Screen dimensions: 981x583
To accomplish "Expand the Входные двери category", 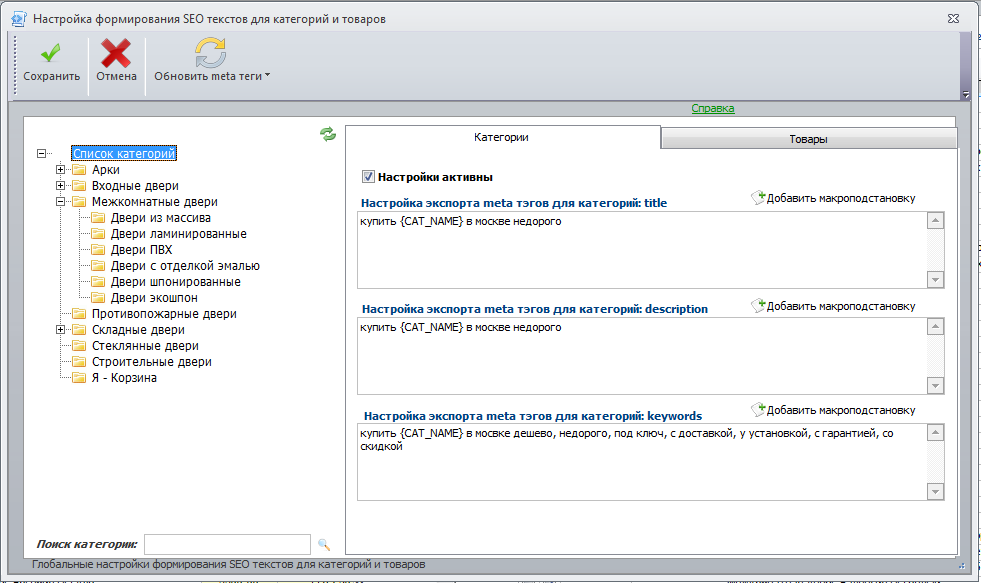I will [x=60, y=186].
